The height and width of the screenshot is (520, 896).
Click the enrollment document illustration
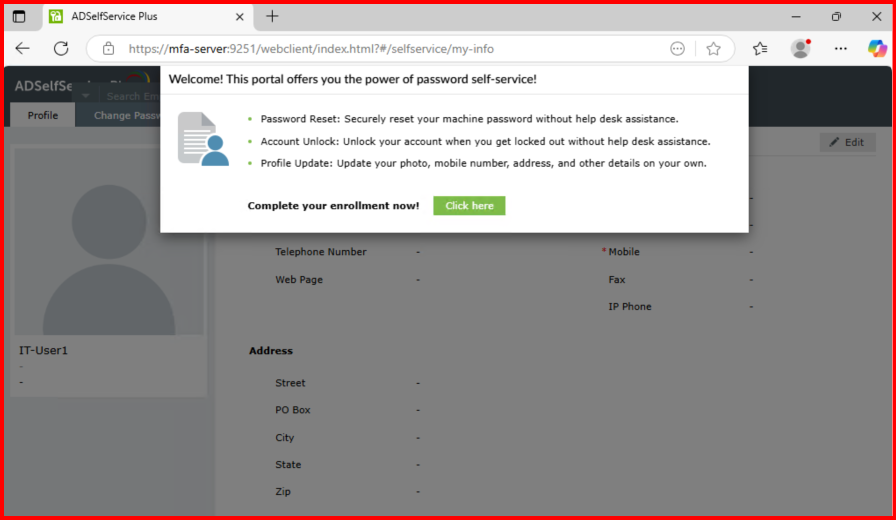tap(203, 139)
